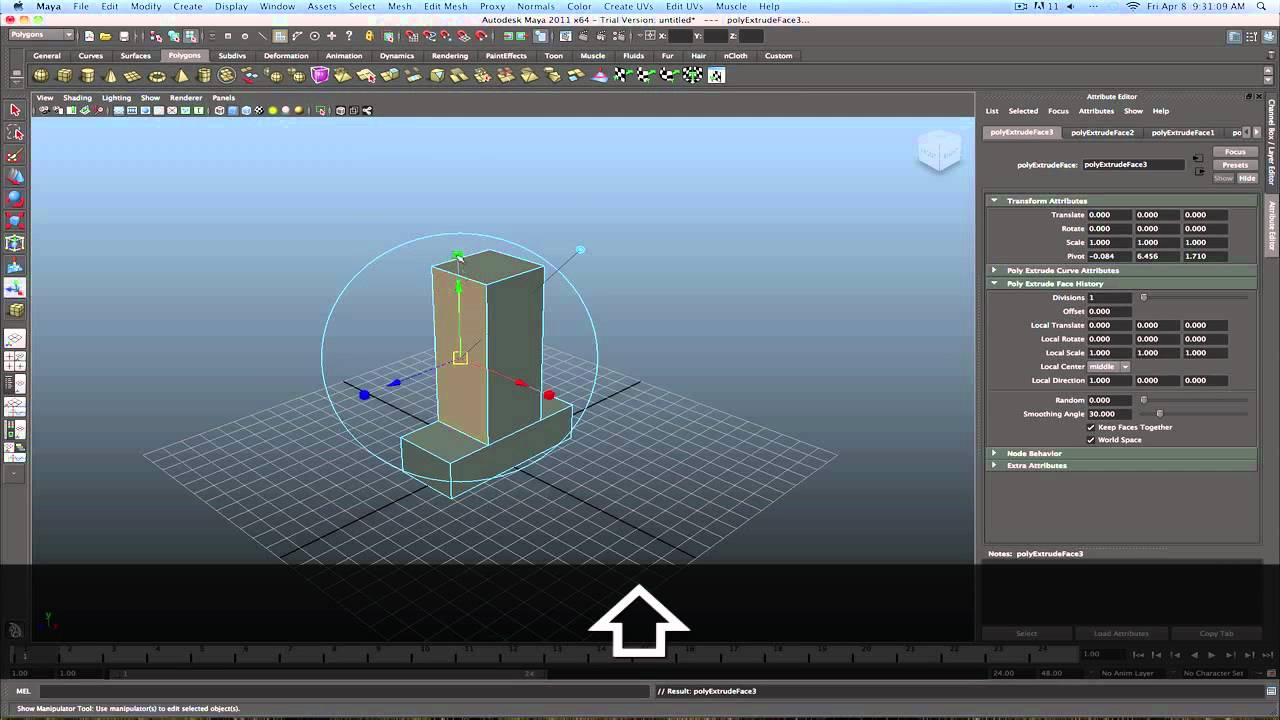Open scene folder icon in status line
Image resolution: width=1280 pixels, height=720 pixels.
tap(105, 36)
